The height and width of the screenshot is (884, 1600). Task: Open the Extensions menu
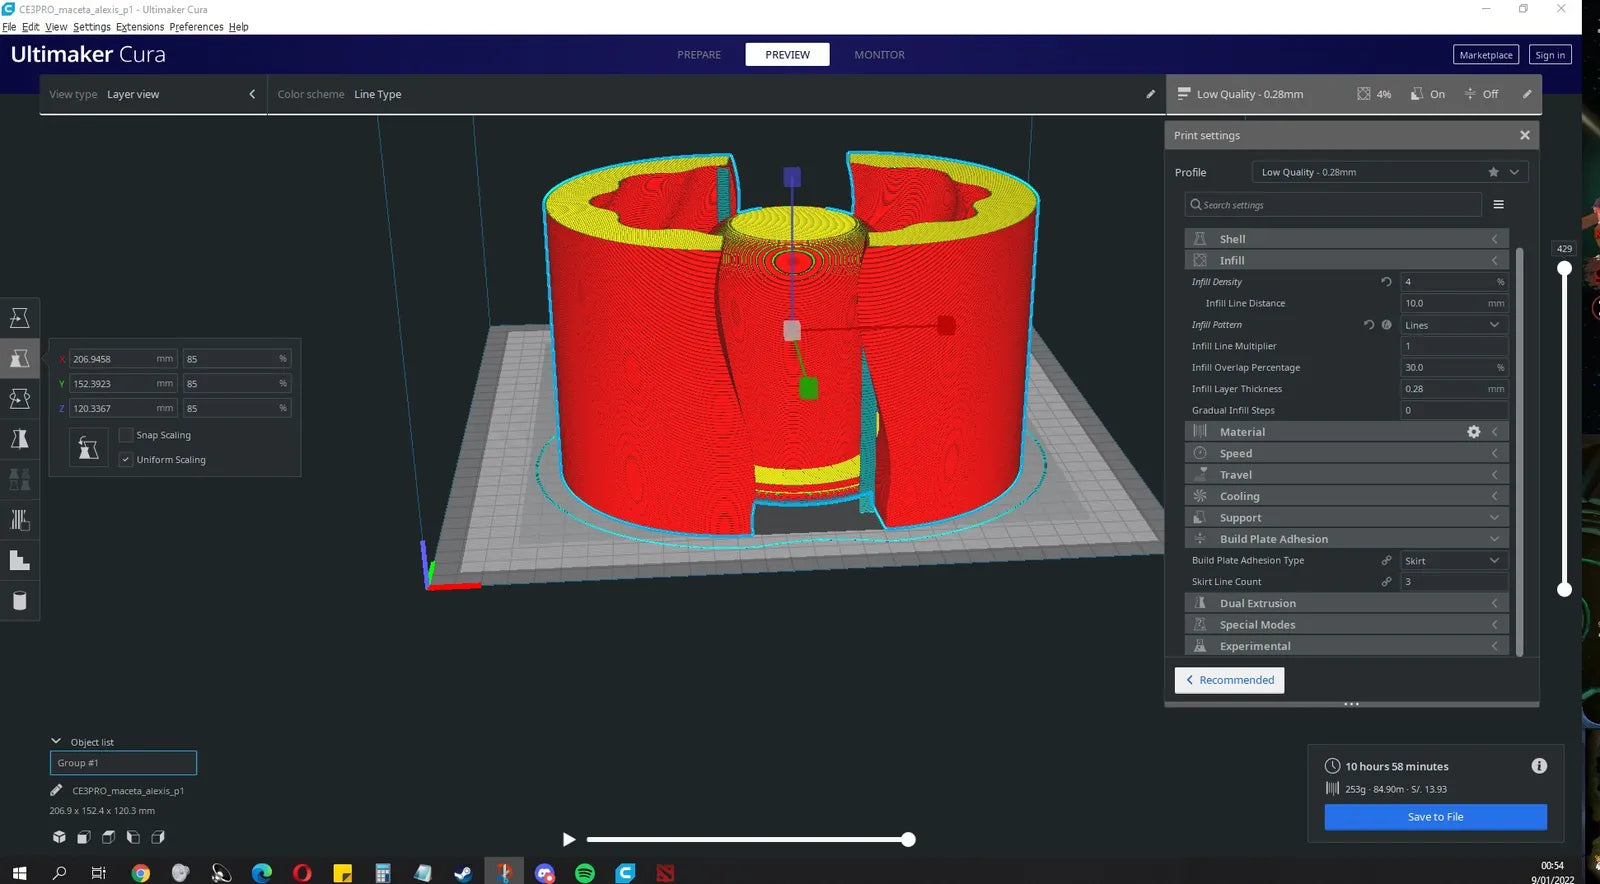point(140,27)
